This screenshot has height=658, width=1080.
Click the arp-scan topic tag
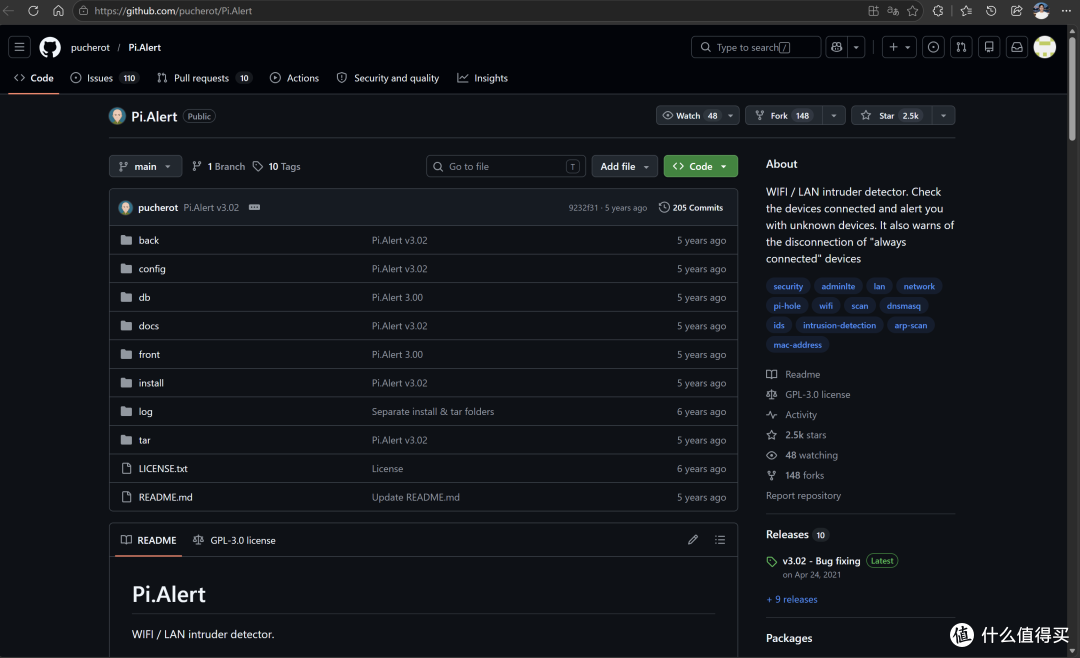pyautogui.click(x=911, y=325)
